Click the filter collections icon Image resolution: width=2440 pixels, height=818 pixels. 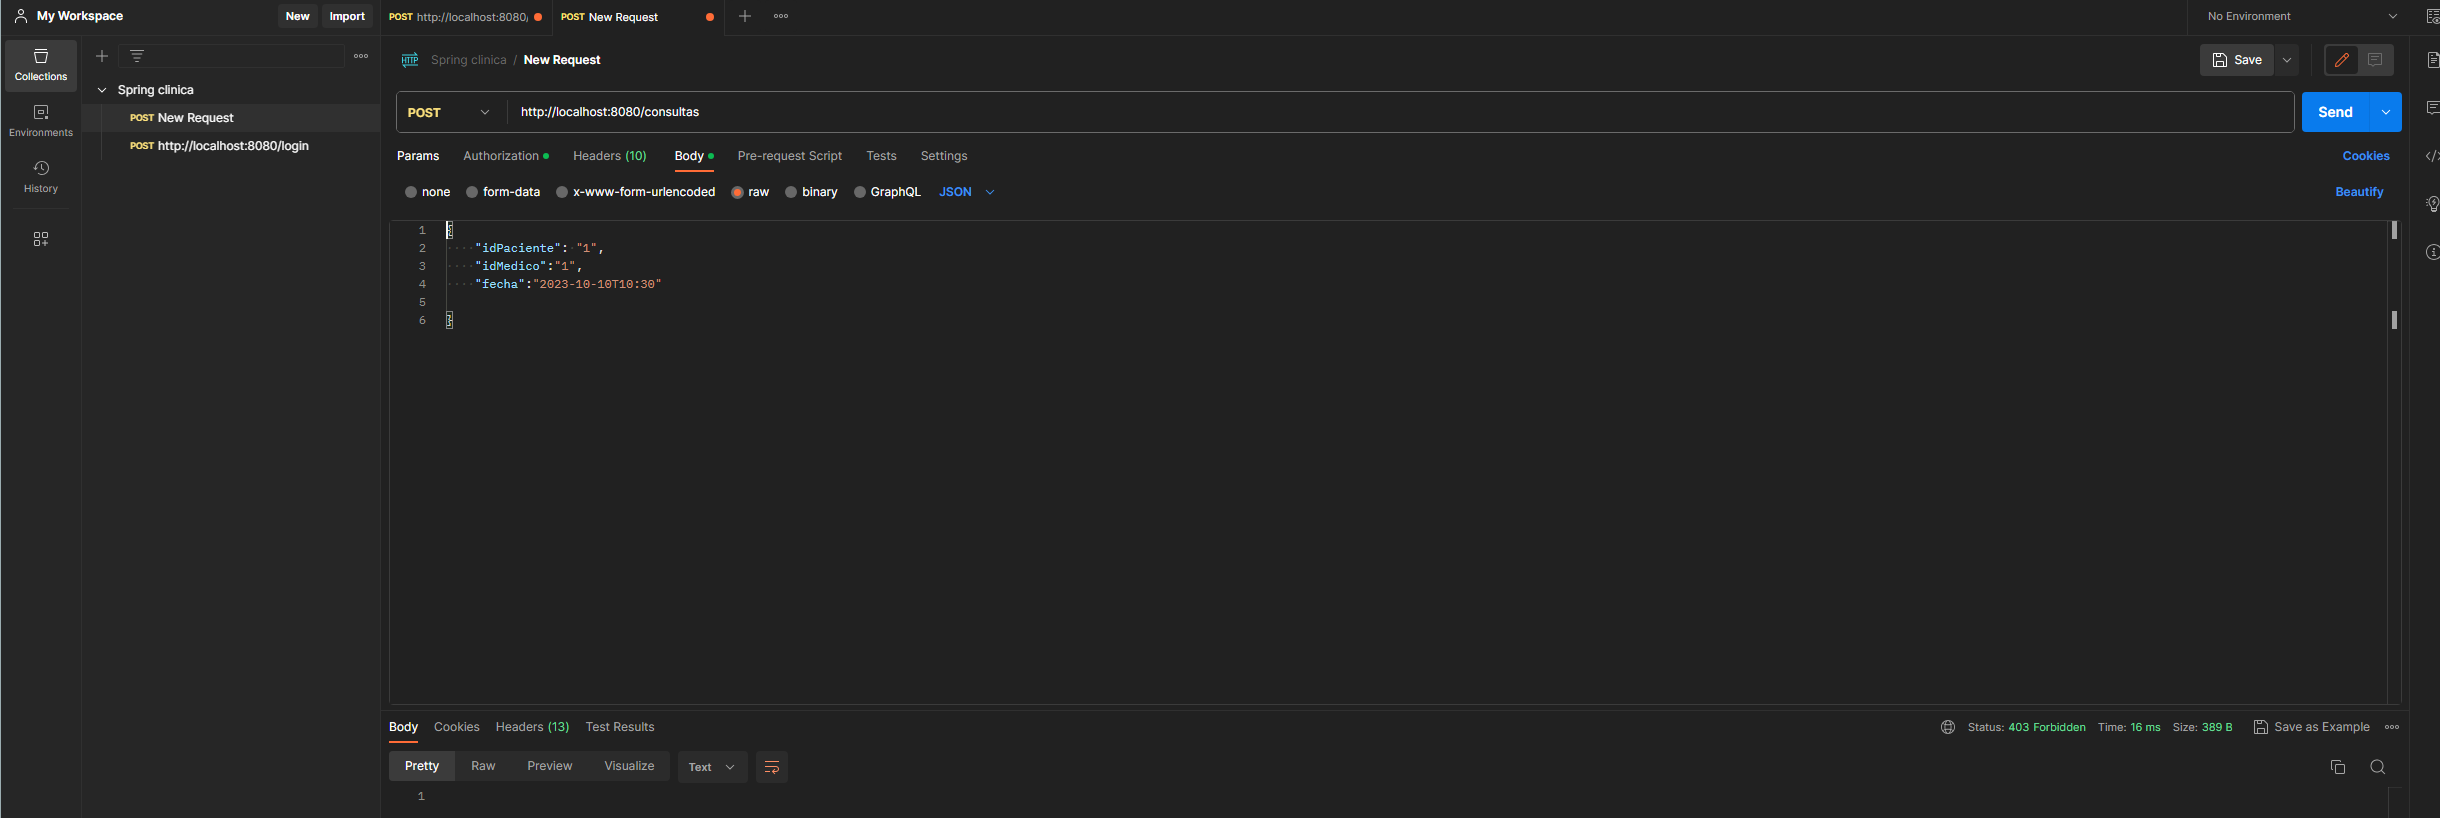click(137, 56)
